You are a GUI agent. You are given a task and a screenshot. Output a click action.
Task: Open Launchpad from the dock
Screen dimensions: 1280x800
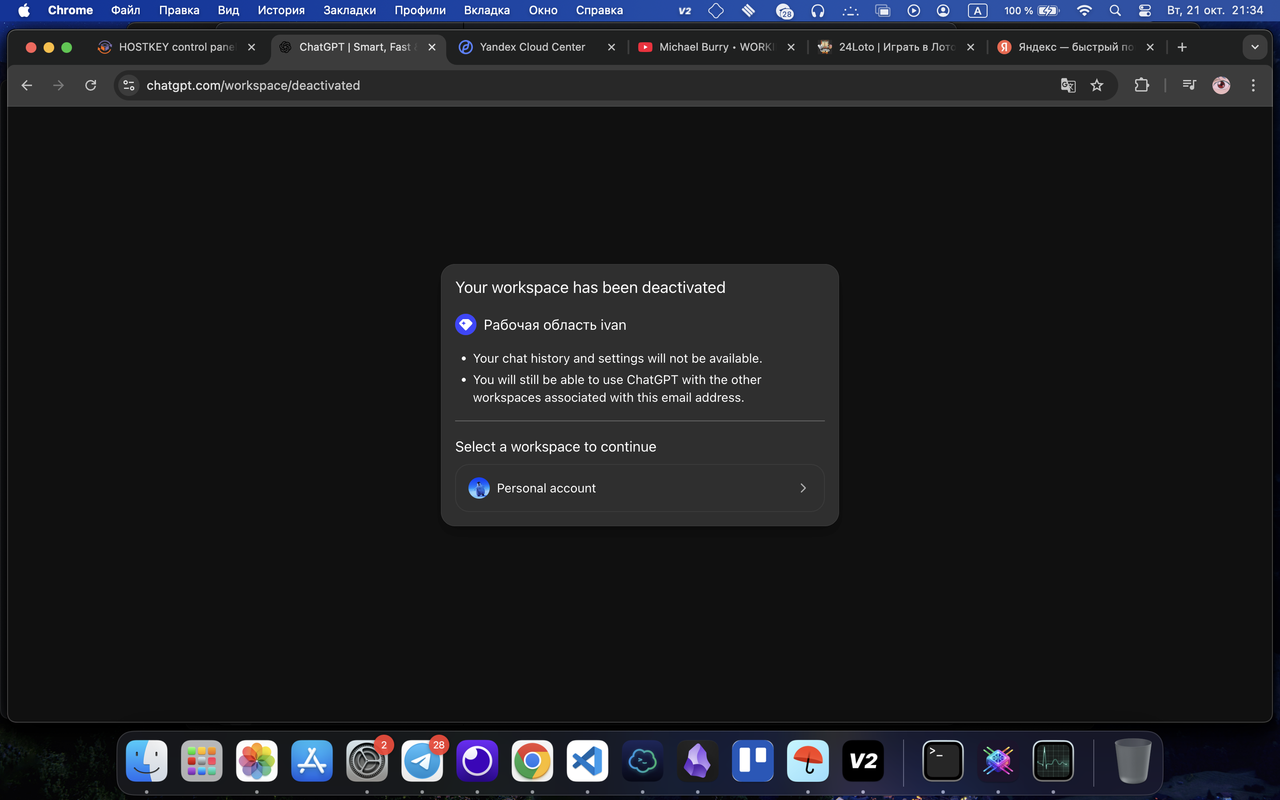(x=202, y=762)
